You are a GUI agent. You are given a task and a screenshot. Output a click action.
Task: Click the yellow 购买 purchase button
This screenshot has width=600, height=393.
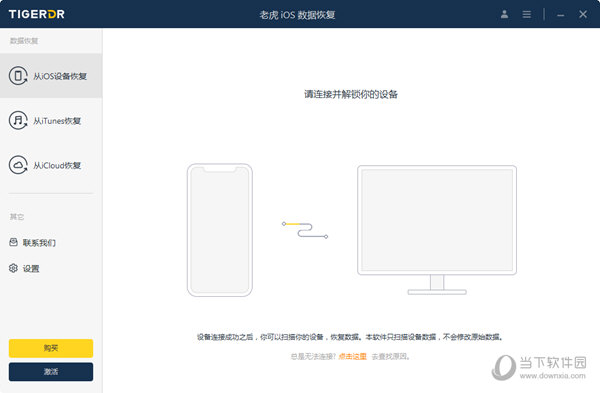coord(51,348)
